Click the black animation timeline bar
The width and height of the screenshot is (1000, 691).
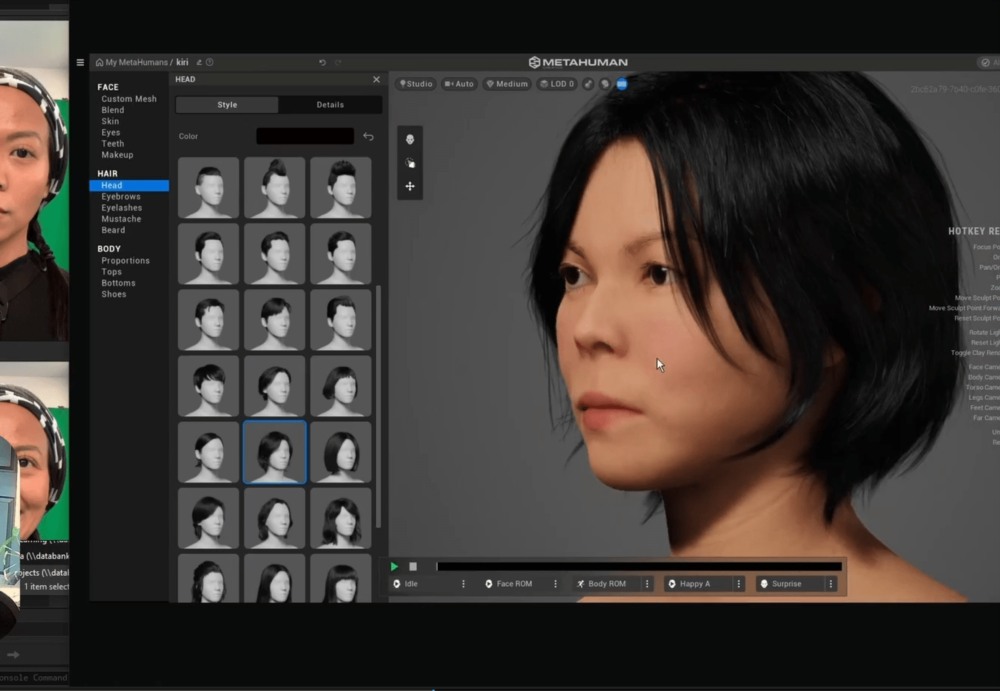tap(639, 566)
